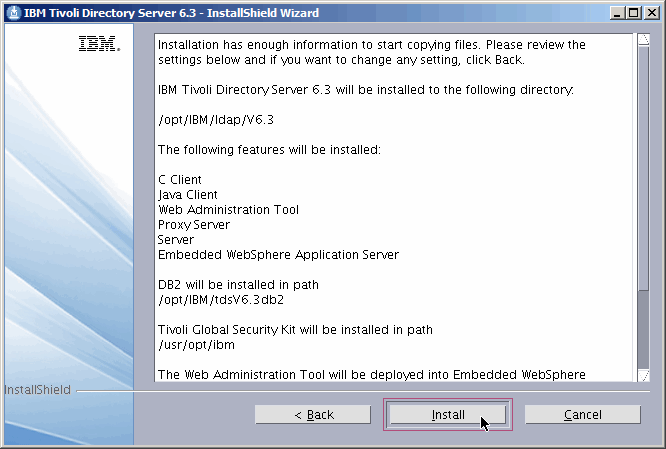The image size is (666, 449).
Task: Click the "Web Administration Tool" feature line
Action: (228, 210)
